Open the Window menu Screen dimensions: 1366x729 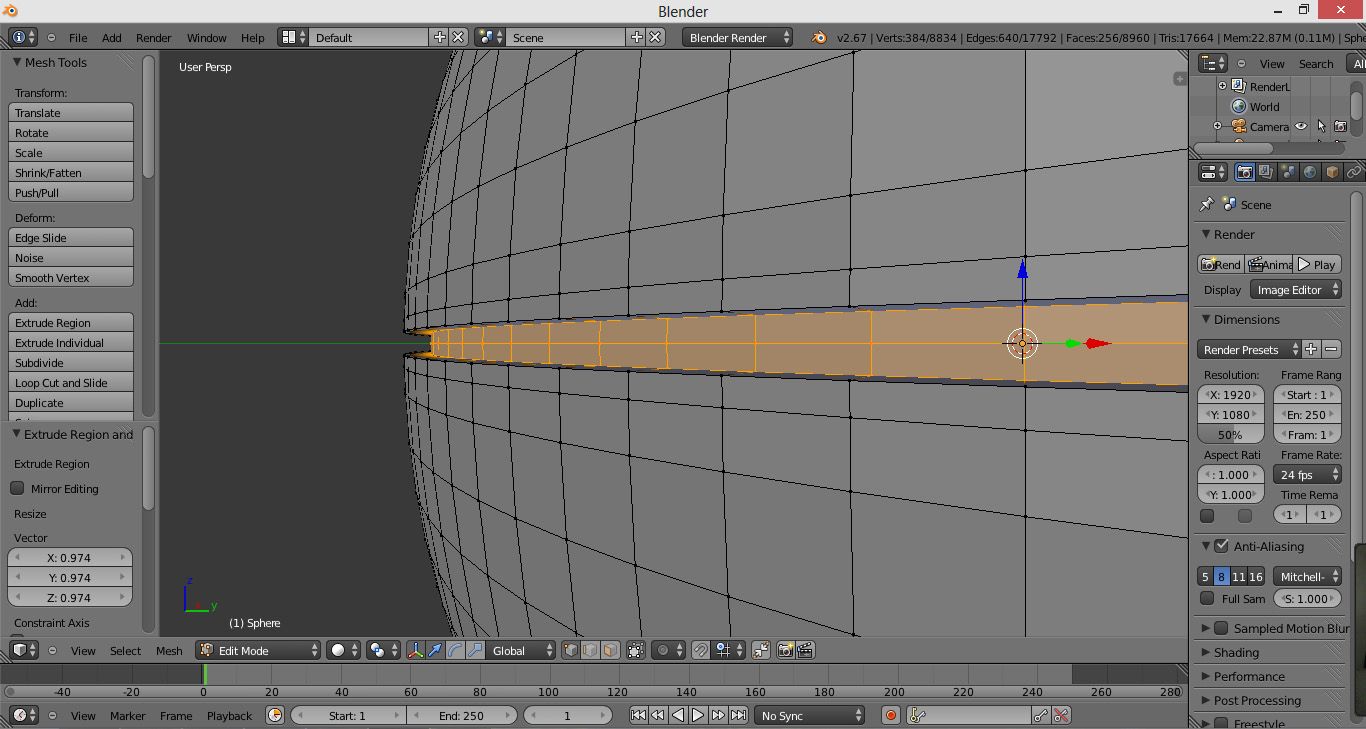tap(207, 38)
